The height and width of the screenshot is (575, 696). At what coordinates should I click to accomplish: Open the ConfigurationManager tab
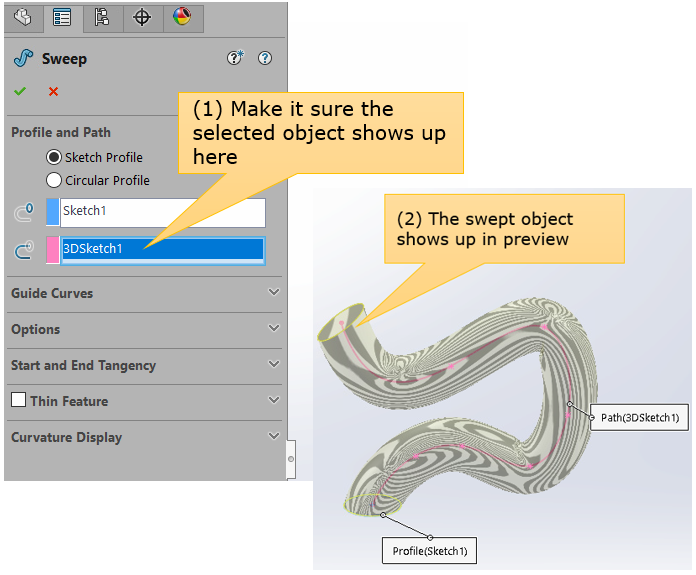point(102,18)
